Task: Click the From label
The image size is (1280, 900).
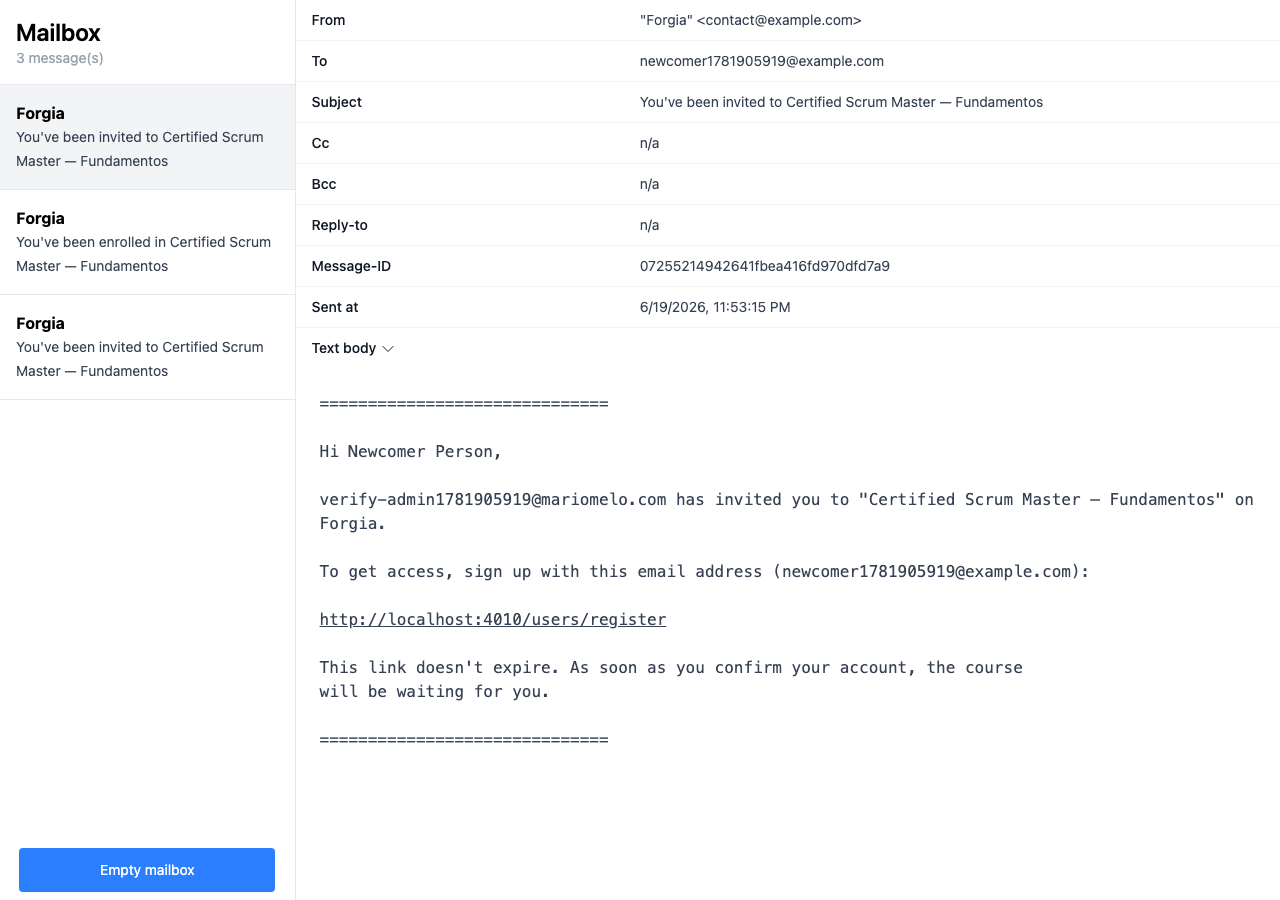Action: 329,20
